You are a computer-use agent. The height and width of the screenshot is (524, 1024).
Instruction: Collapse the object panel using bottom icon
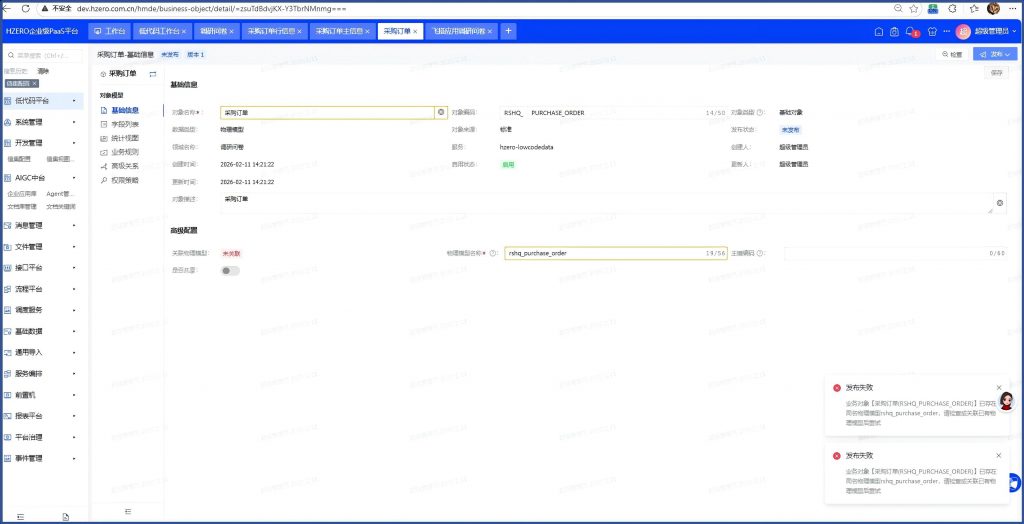click(127, 511)
